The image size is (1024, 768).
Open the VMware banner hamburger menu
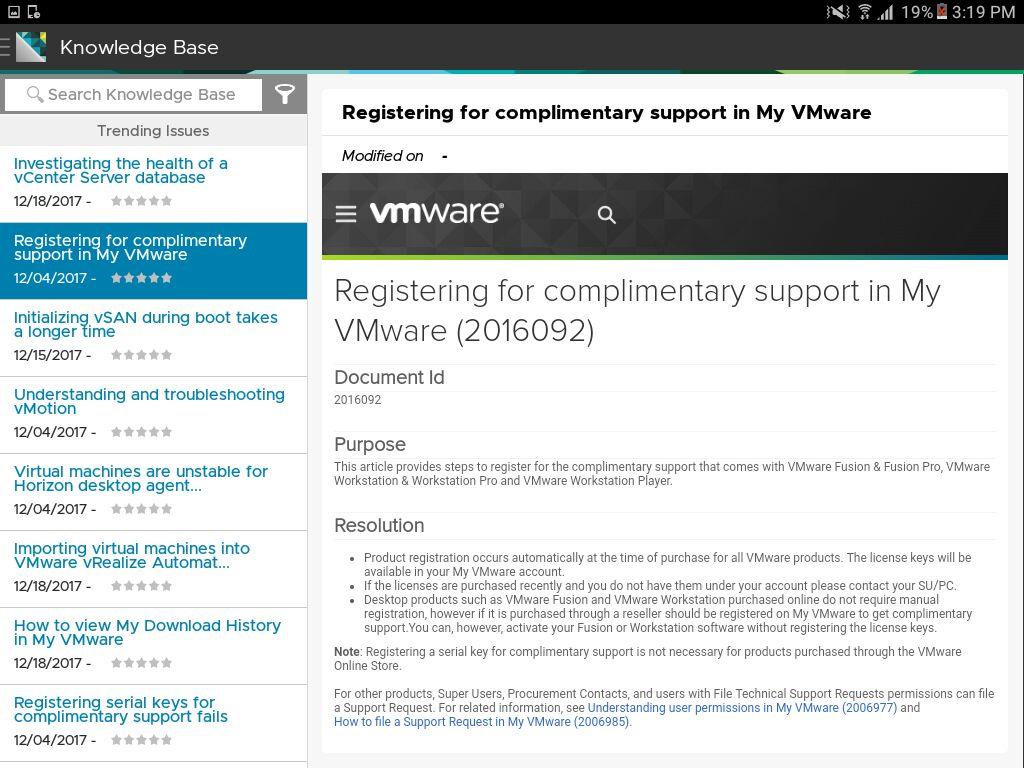[346, 214]
